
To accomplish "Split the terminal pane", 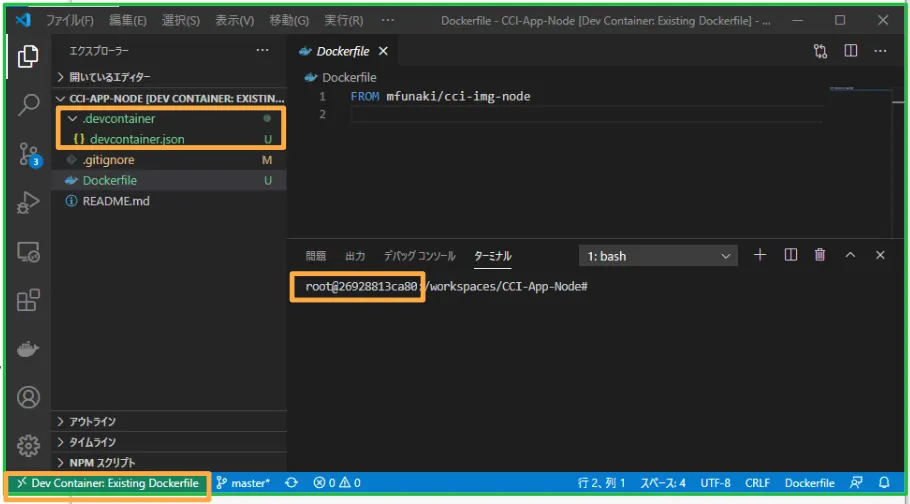I will pyautogui.click(x=790, y=255).
